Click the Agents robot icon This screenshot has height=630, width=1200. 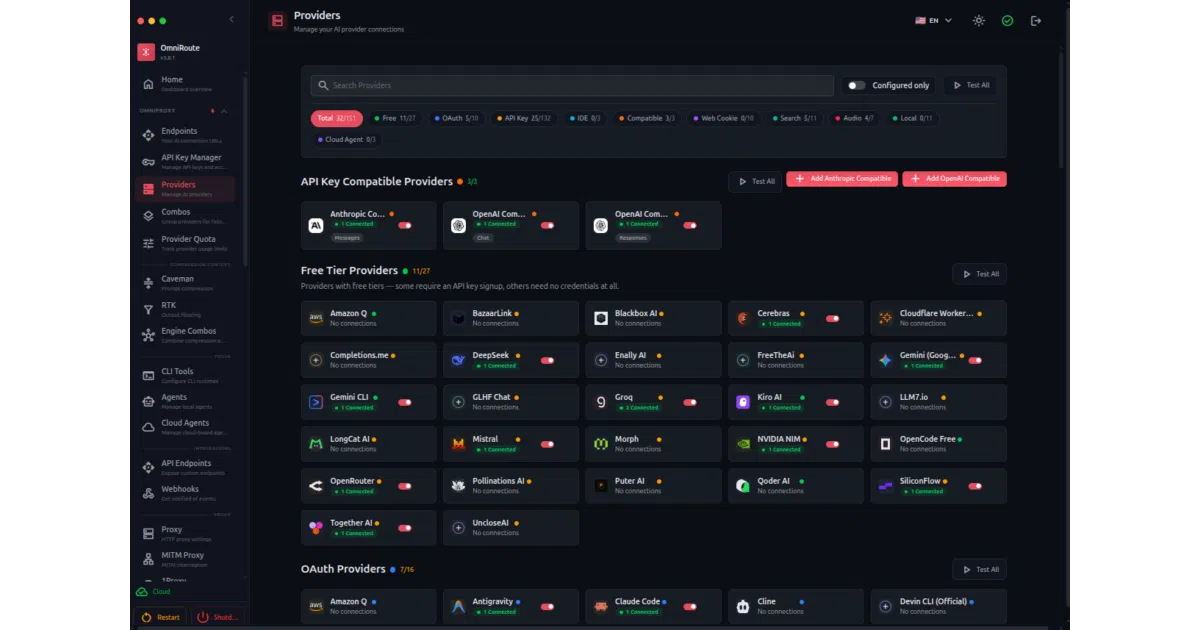[148, 401]
